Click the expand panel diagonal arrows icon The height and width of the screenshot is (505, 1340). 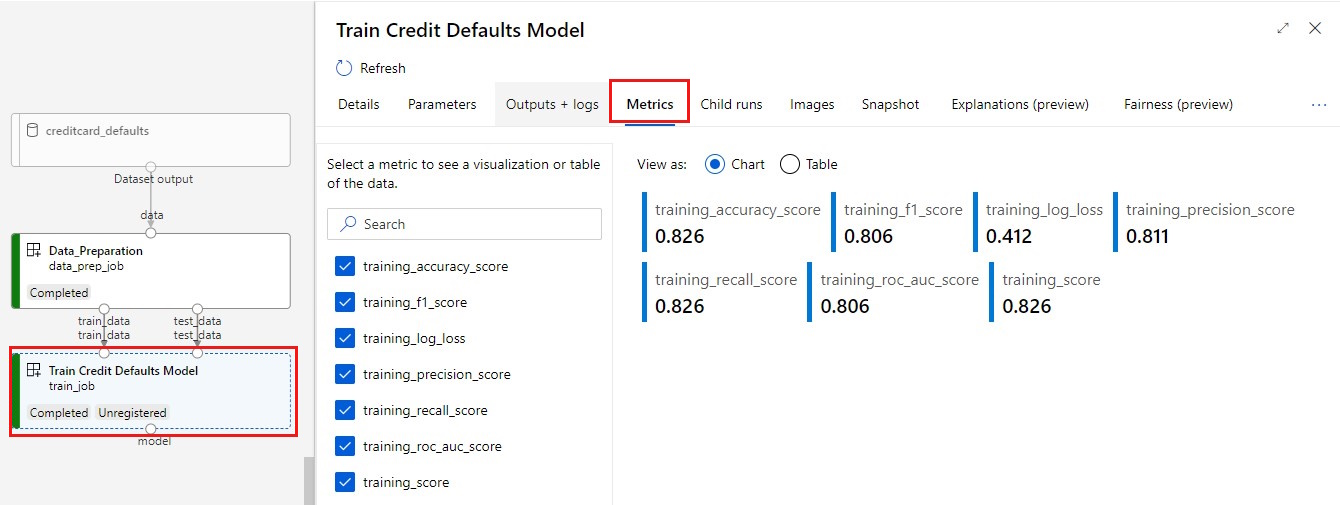pos(1283,29)
